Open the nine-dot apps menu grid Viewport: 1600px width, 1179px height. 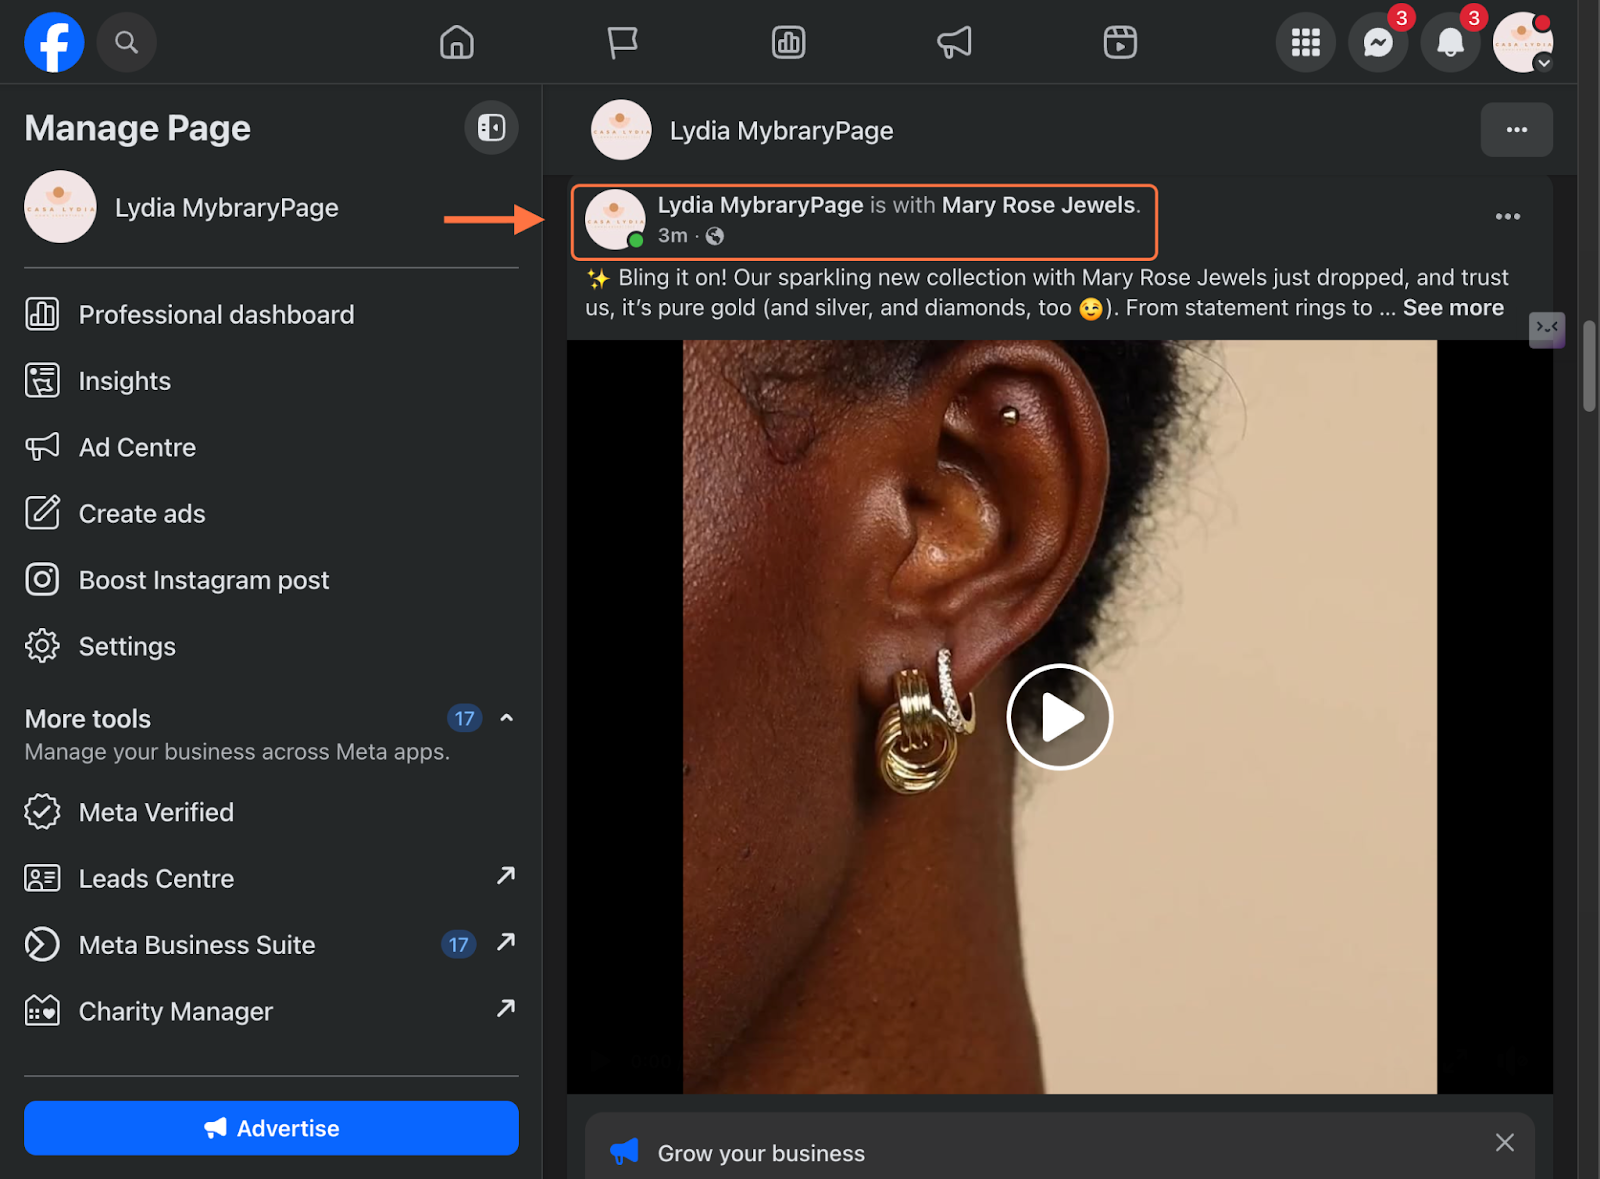1305,43
